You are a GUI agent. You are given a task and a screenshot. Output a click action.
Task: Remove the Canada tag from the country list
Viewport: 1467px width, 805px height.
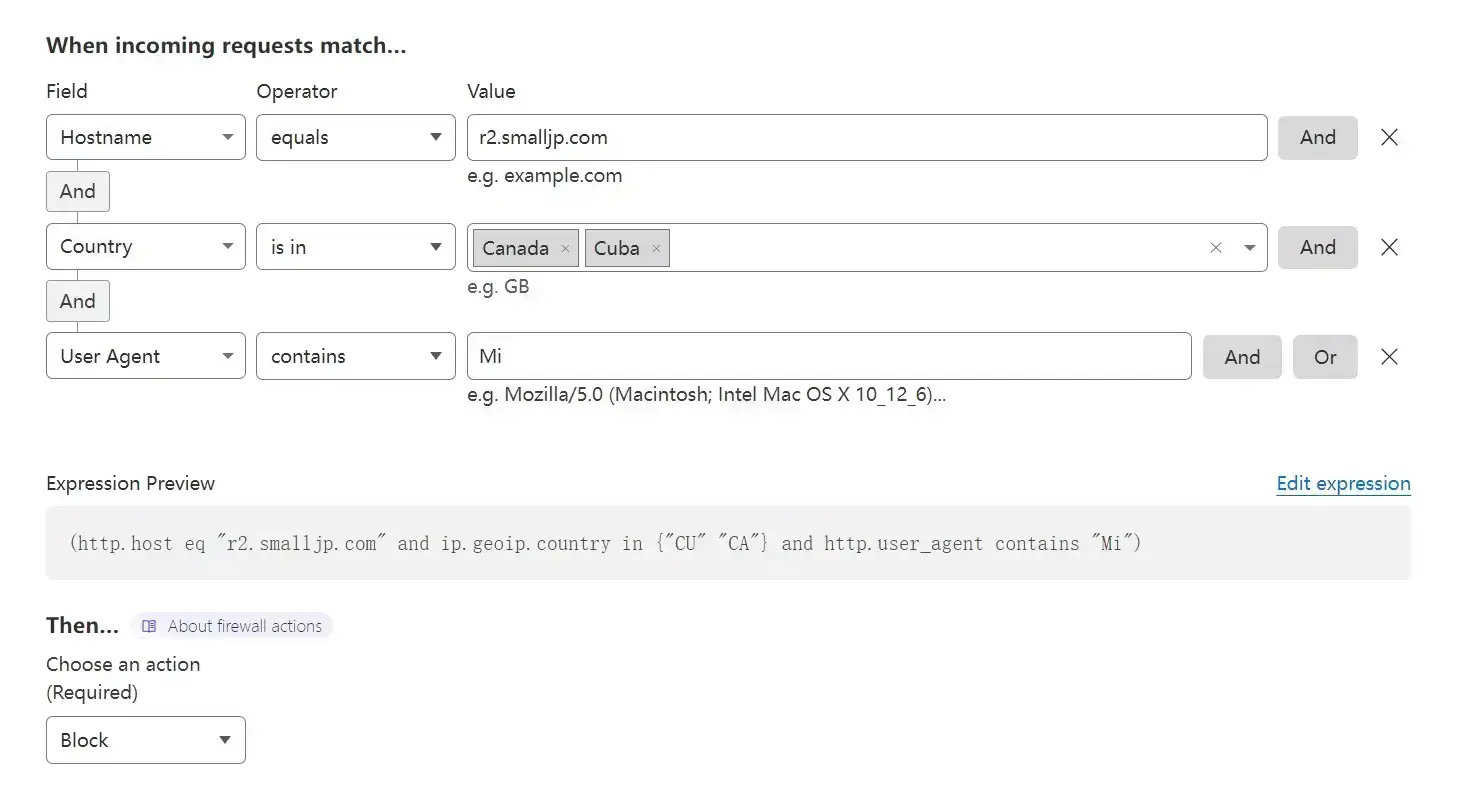[x=565, y=249]
